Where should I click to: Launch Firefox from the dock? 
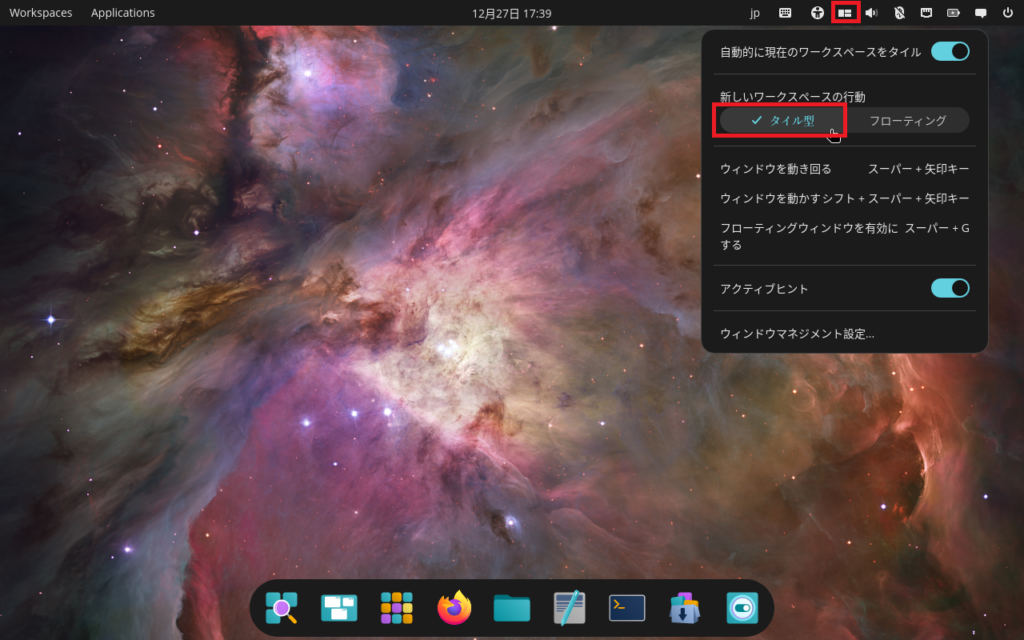pyautogui.click(x=454, y=607)
